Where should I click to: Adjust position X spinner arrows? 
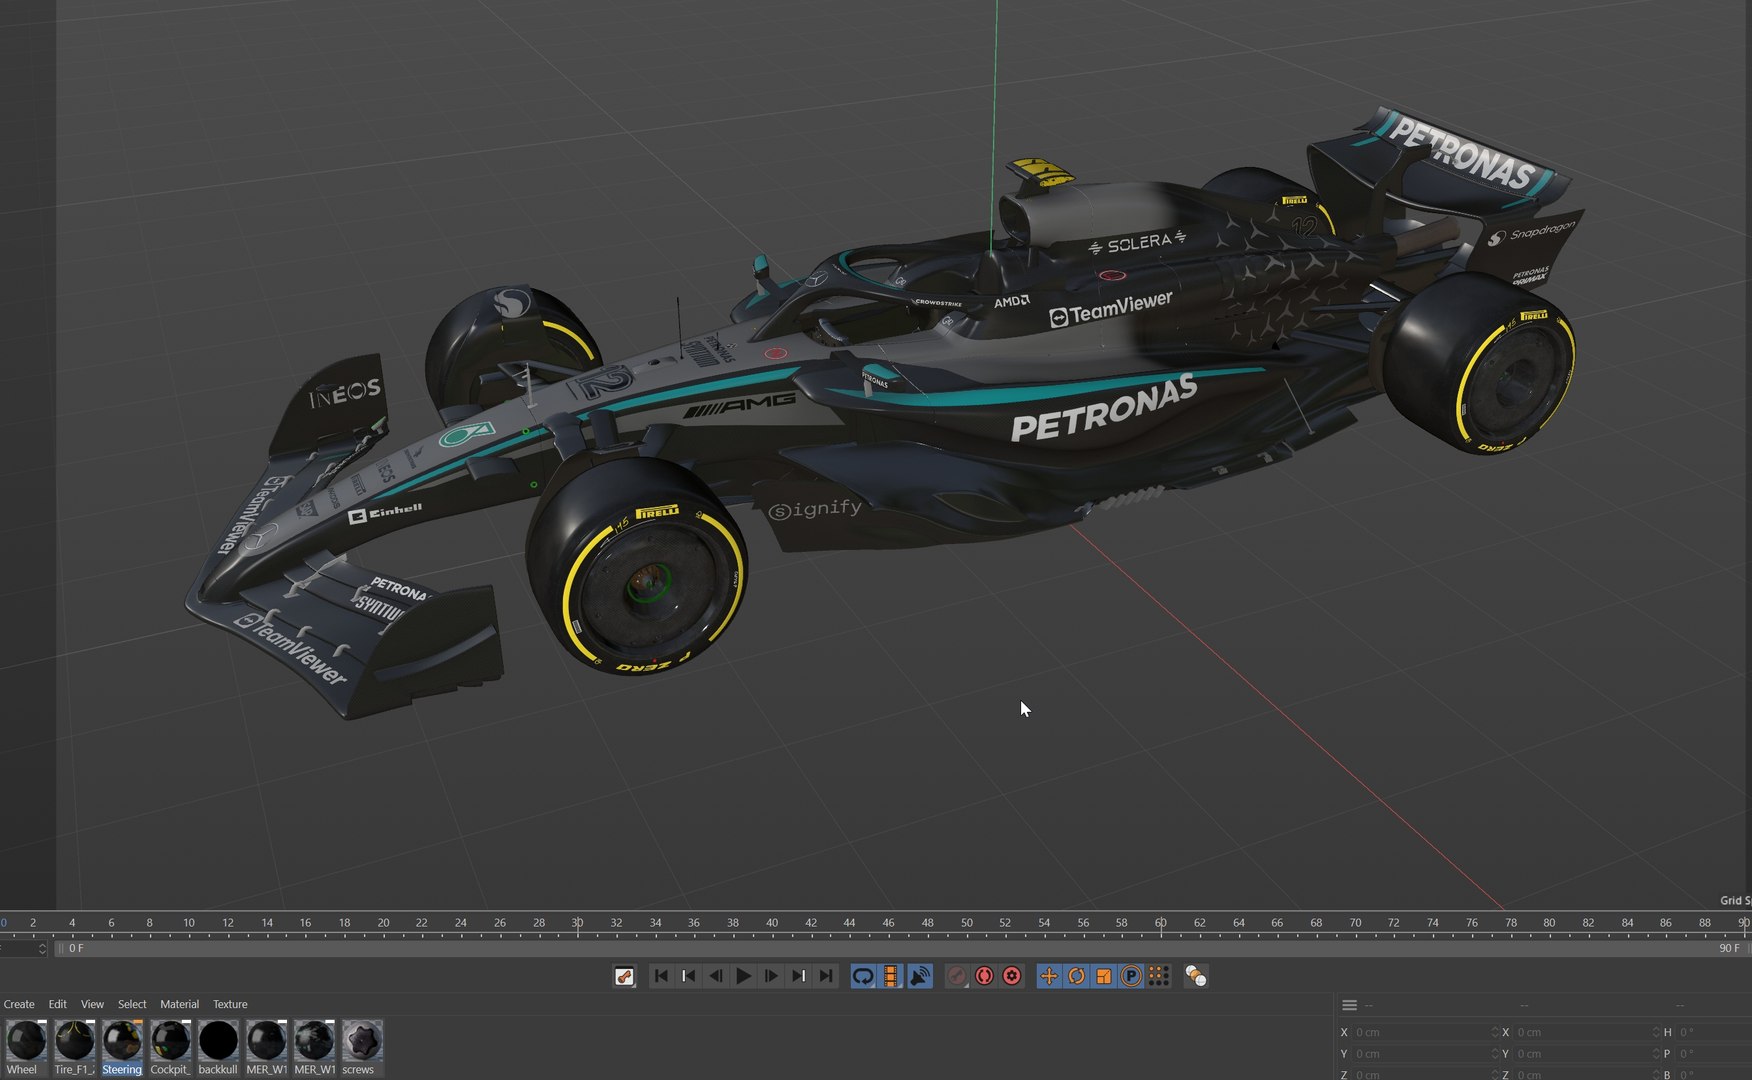point(1495,1032)
